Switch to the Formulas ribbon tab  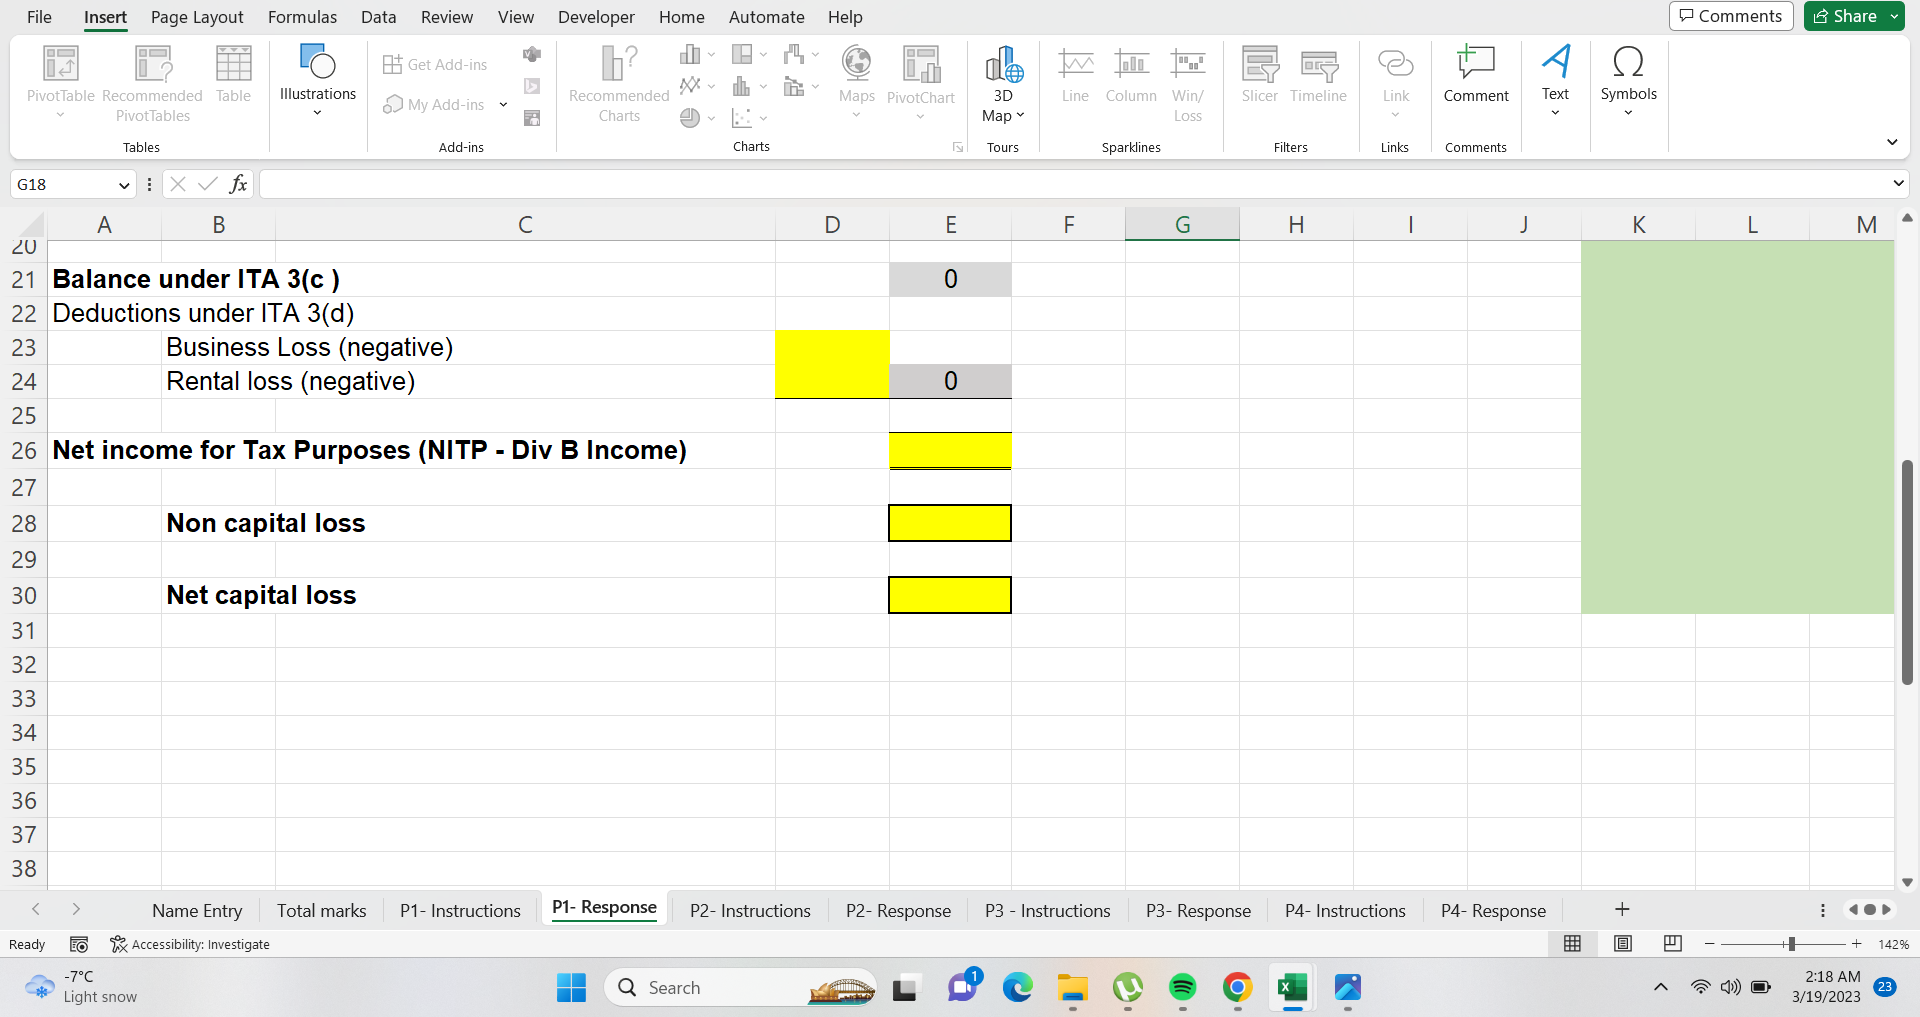[x=301, y=17]
